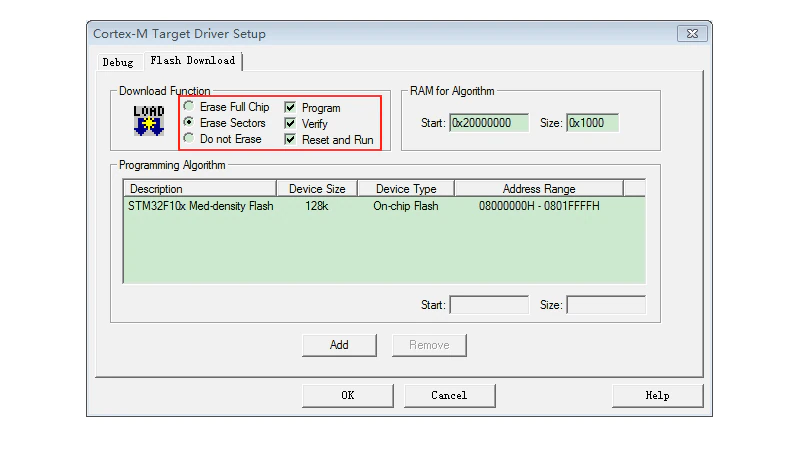Click the 08000000H - 0801FFFFH address range

click(x=539, y=206)
